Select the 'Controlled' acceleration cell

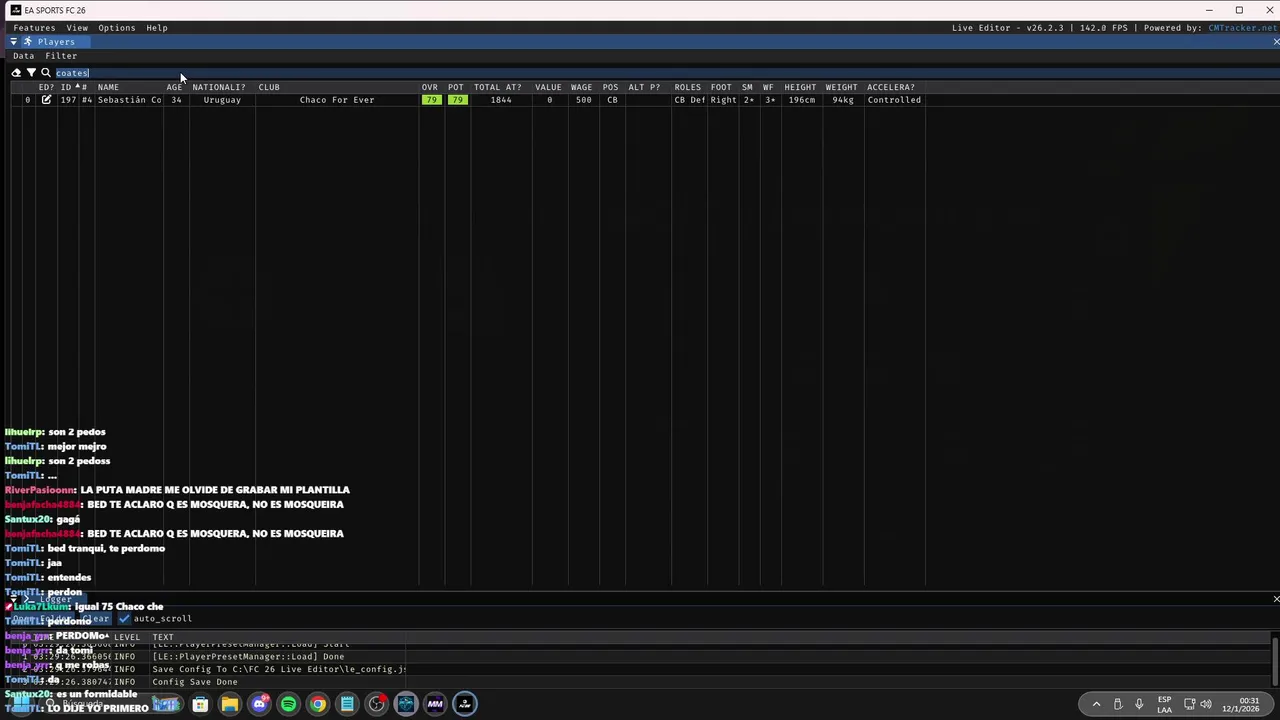tap(894, 100)
